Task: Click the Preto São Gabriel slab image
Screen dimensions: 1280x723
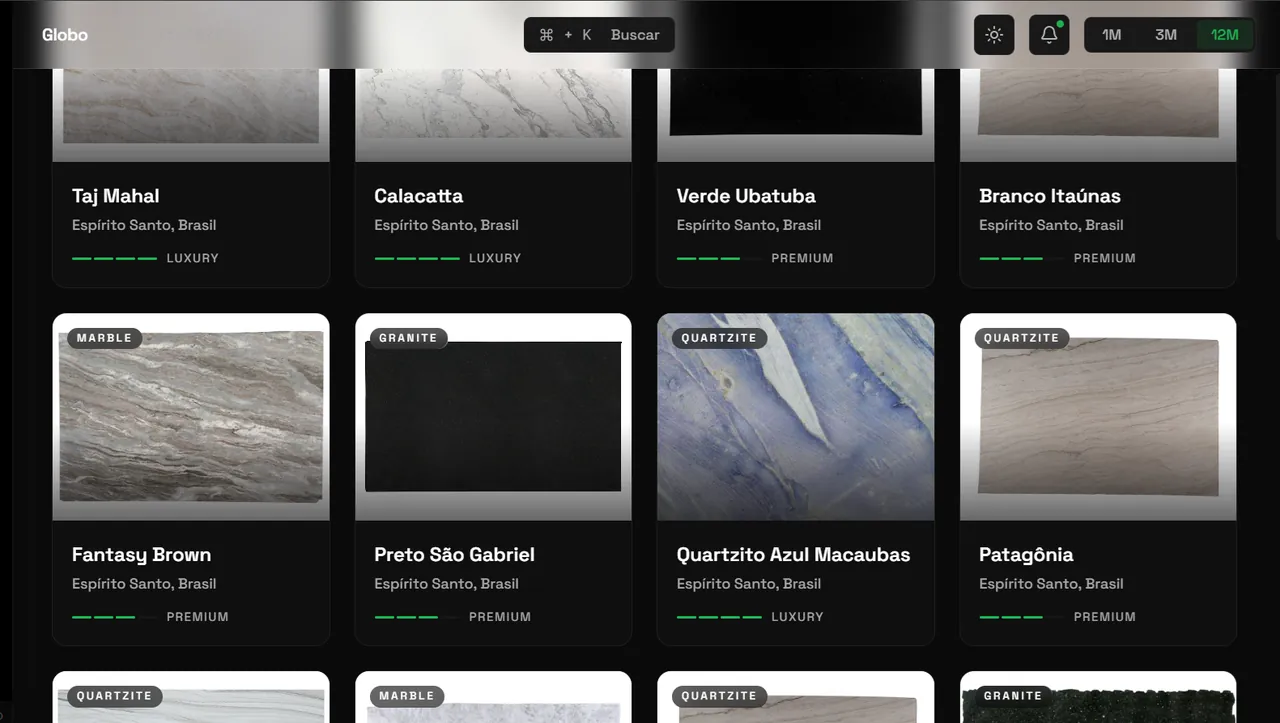Action: (493, 417)
